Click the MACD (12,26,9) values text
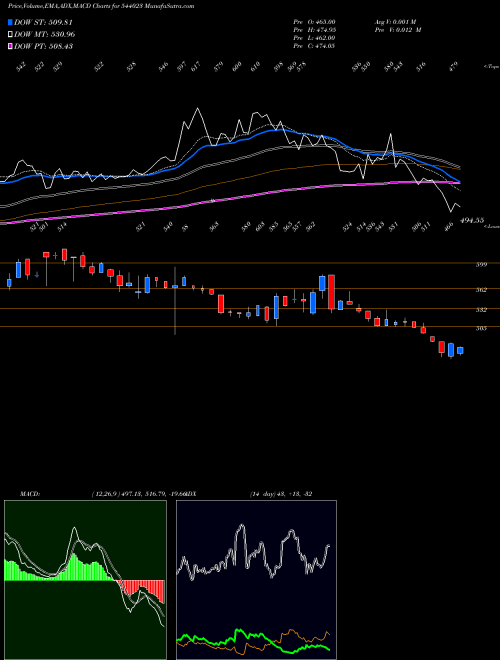Image resolution: width=500 pixels, height=660 pixels. click(x=138, y=493)
